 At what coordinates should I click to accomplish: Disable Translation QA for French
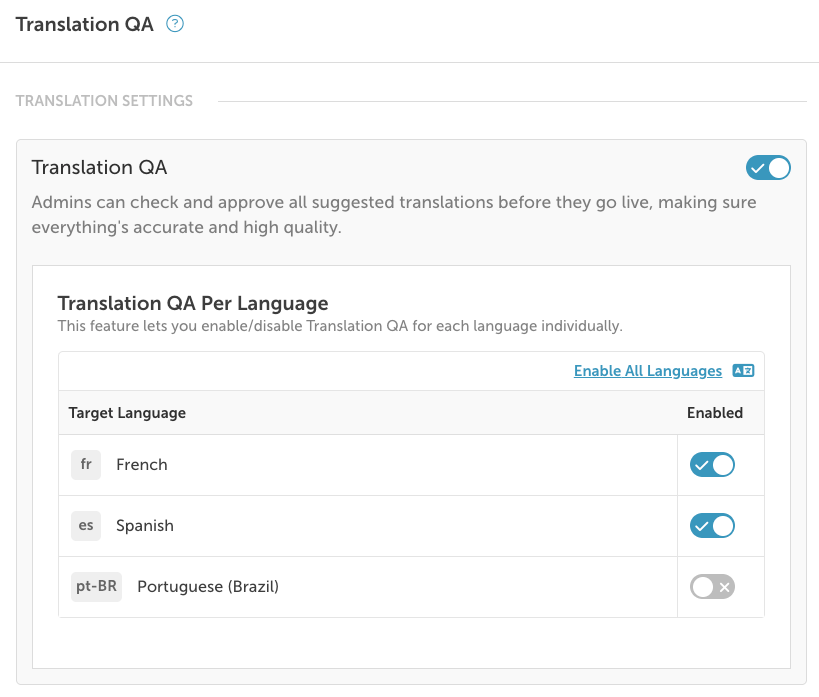pyautogui.click(x=712, y=465)
